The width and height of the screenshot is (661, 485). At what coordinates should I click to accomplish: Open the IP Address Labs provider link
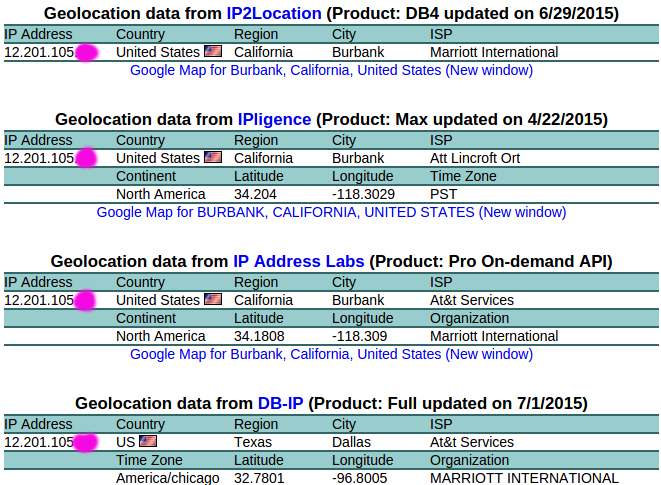pyautogui.click(x=299, y=261)
